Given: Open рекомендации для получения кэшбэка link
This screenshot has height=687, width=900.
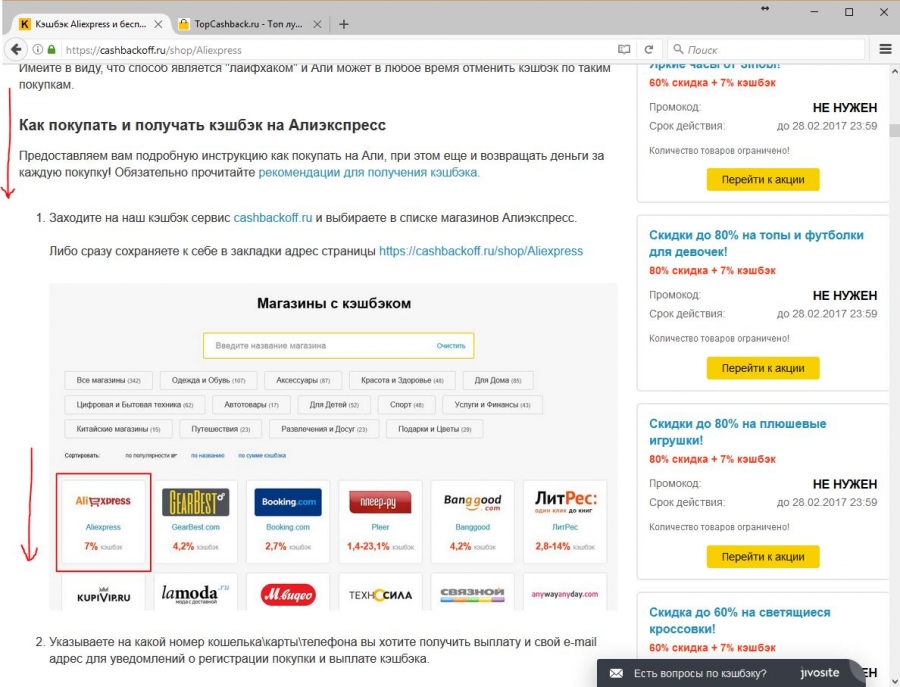Looking at the screenshot, I should 368,173.
